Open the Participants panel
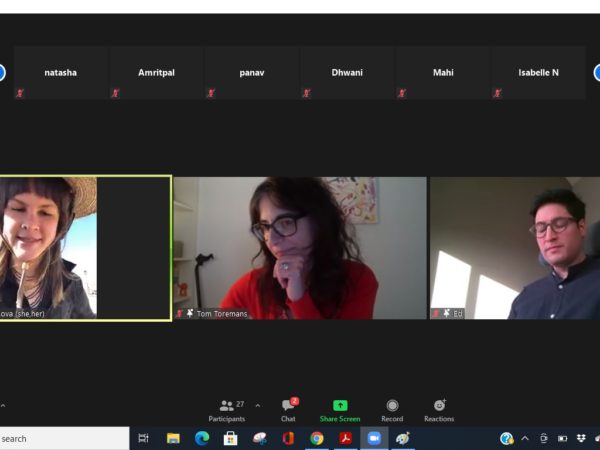 click(x=227, y=411)
